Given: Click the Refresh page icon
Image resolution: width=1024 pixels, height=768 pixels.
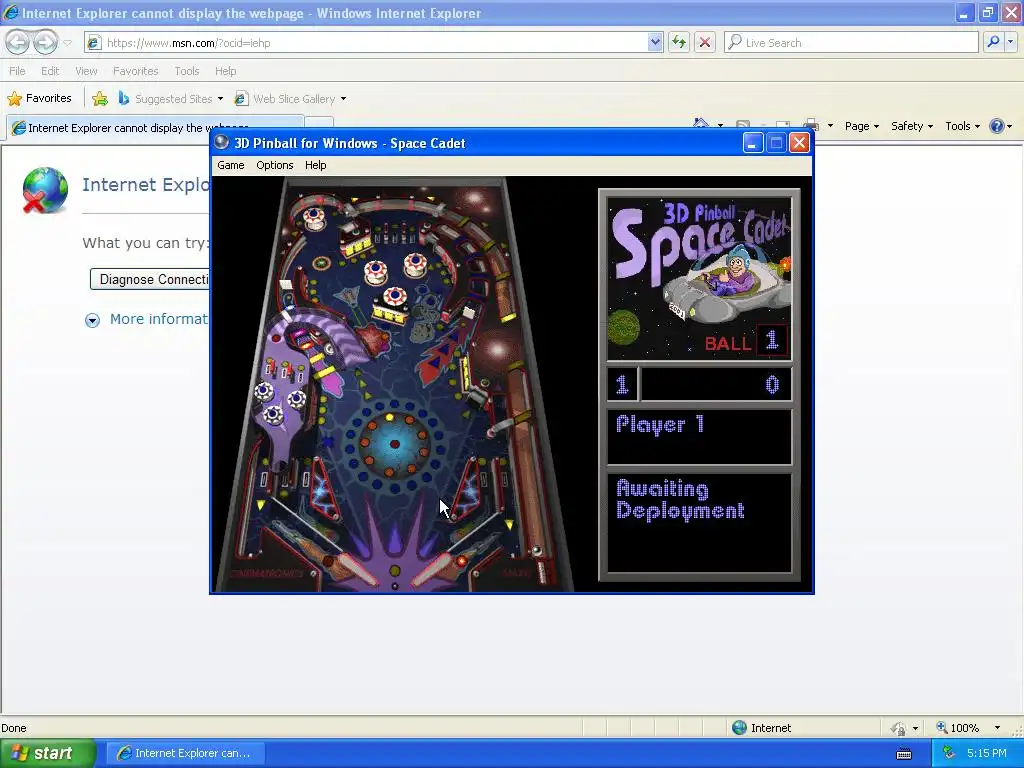Looking at the screenshot, I should [679, 43].
